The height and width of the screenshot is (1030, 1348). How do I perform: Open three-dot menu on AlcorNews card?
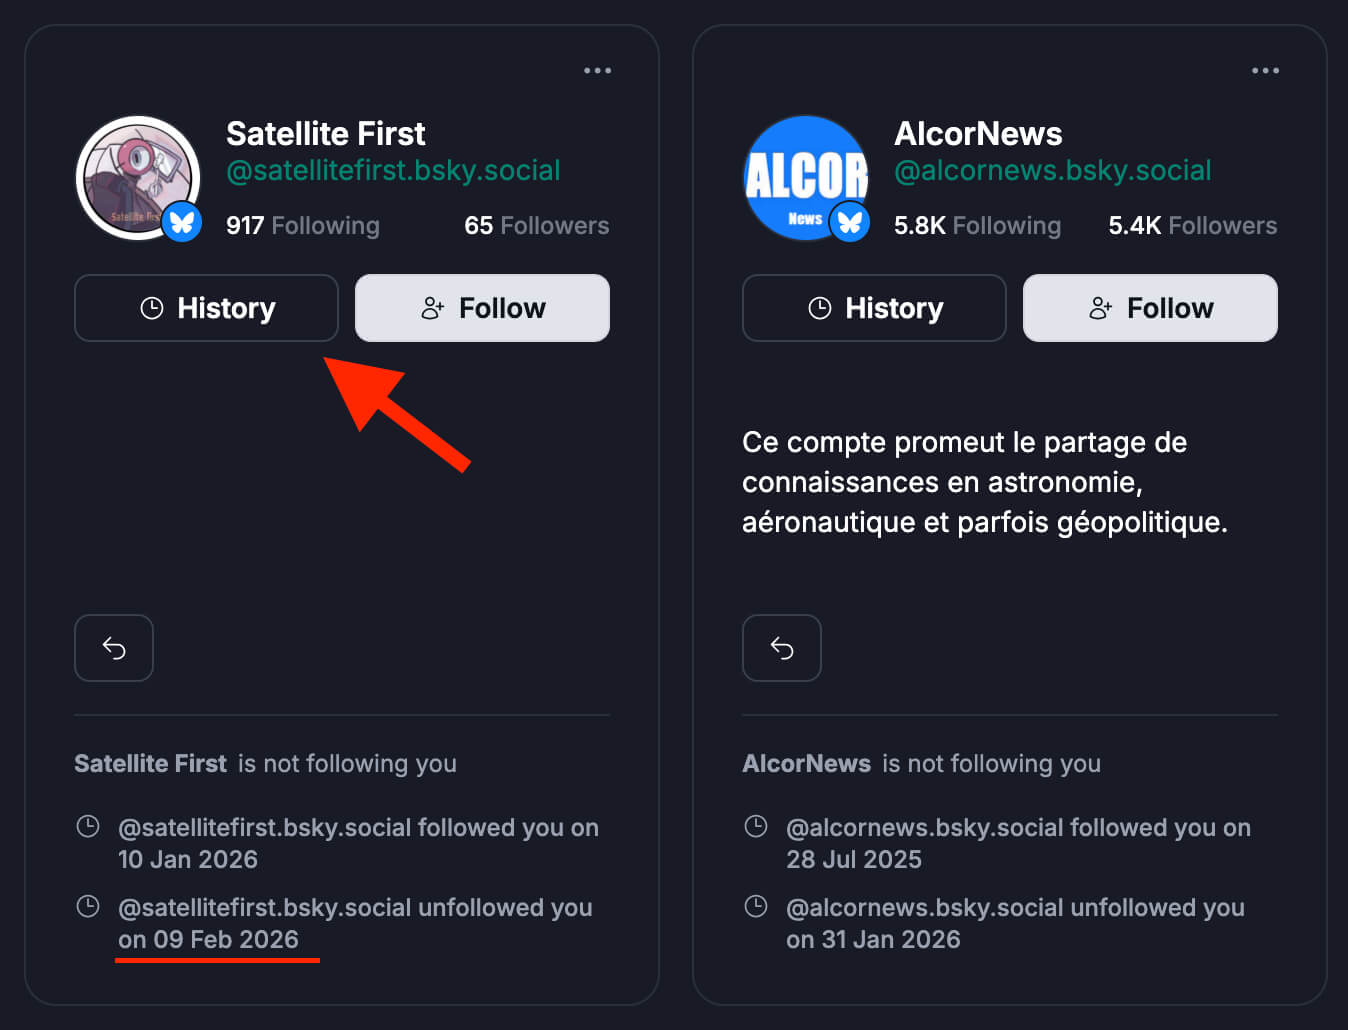1265,70
